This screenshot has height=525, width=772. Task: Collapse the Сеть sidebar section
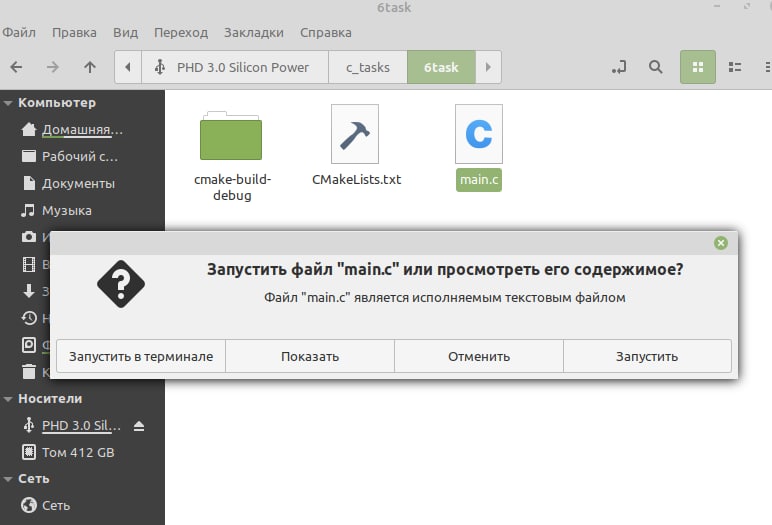click(8, 479)
